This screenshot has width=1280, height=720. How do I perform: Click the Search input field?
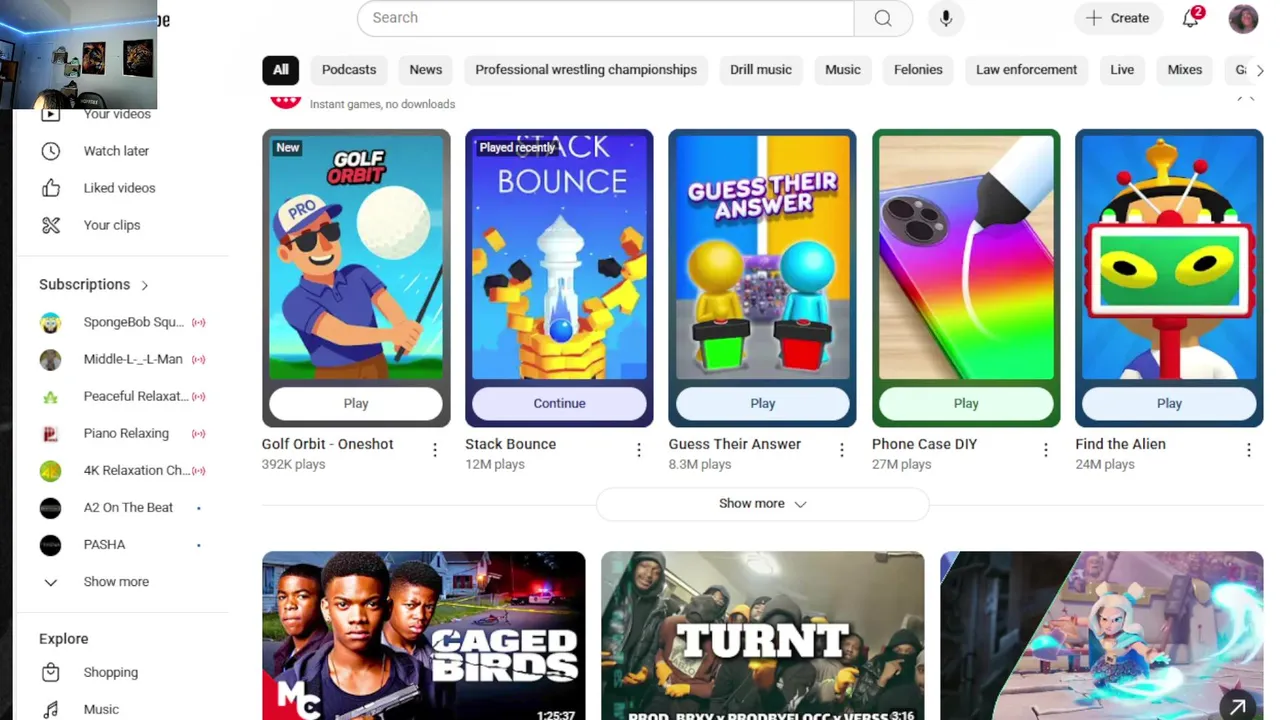[606, 18]
